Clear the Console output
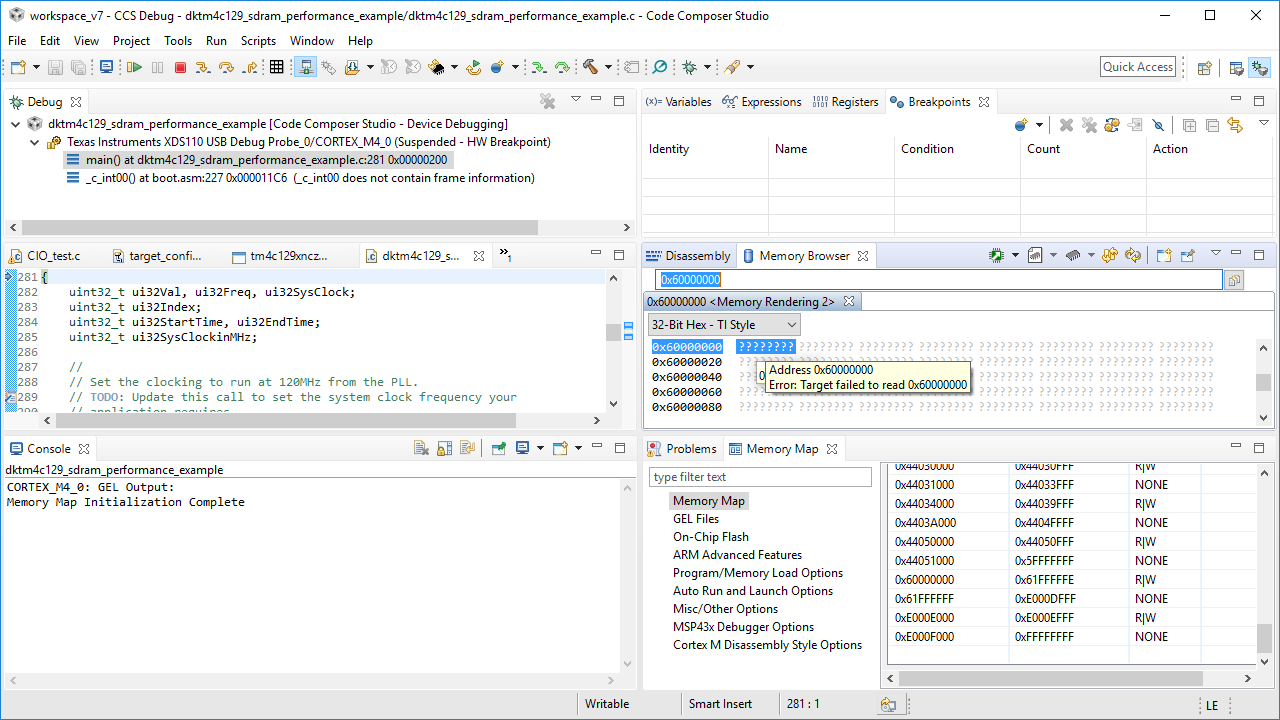 (421, 450)
